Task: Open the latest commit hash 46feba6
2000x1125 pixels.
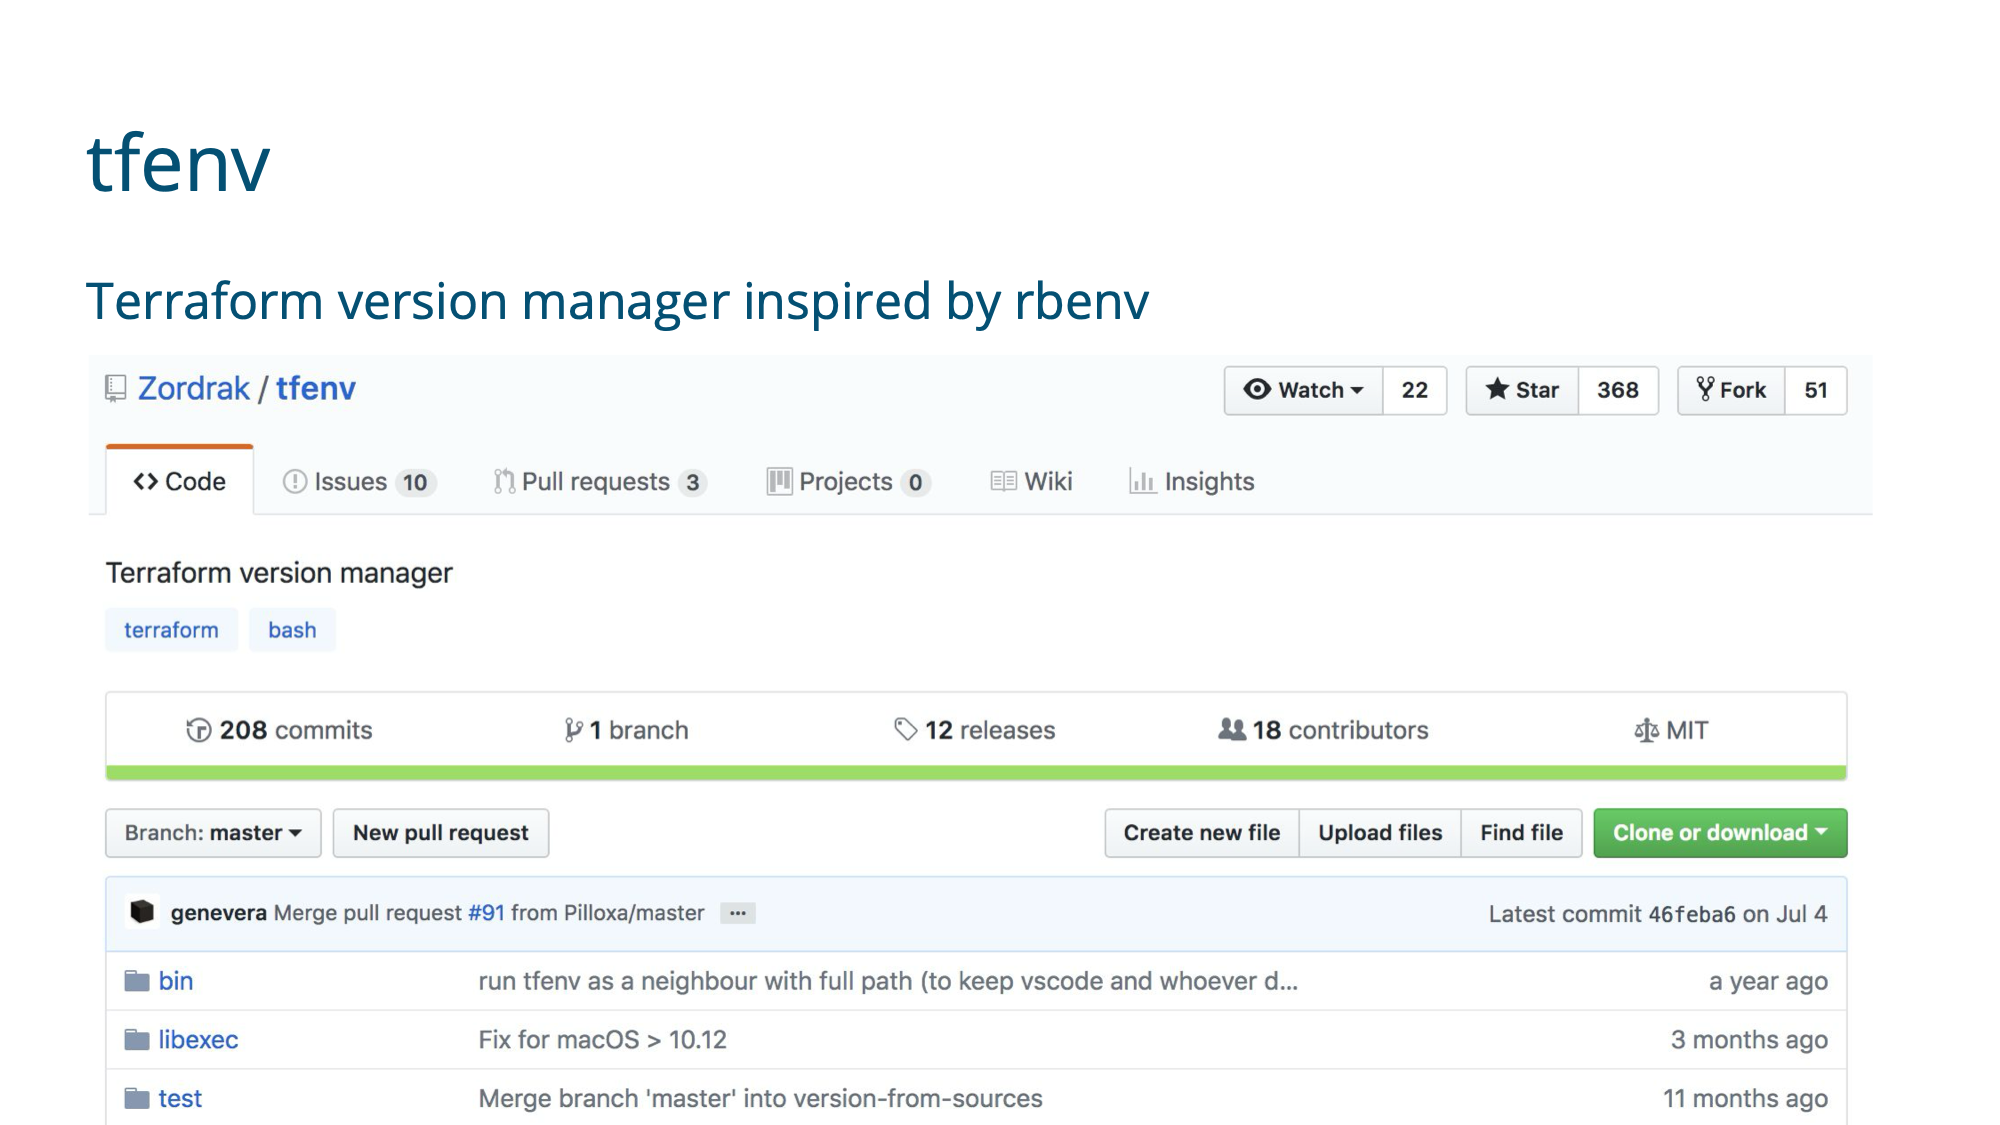Action: [1692, 914]
